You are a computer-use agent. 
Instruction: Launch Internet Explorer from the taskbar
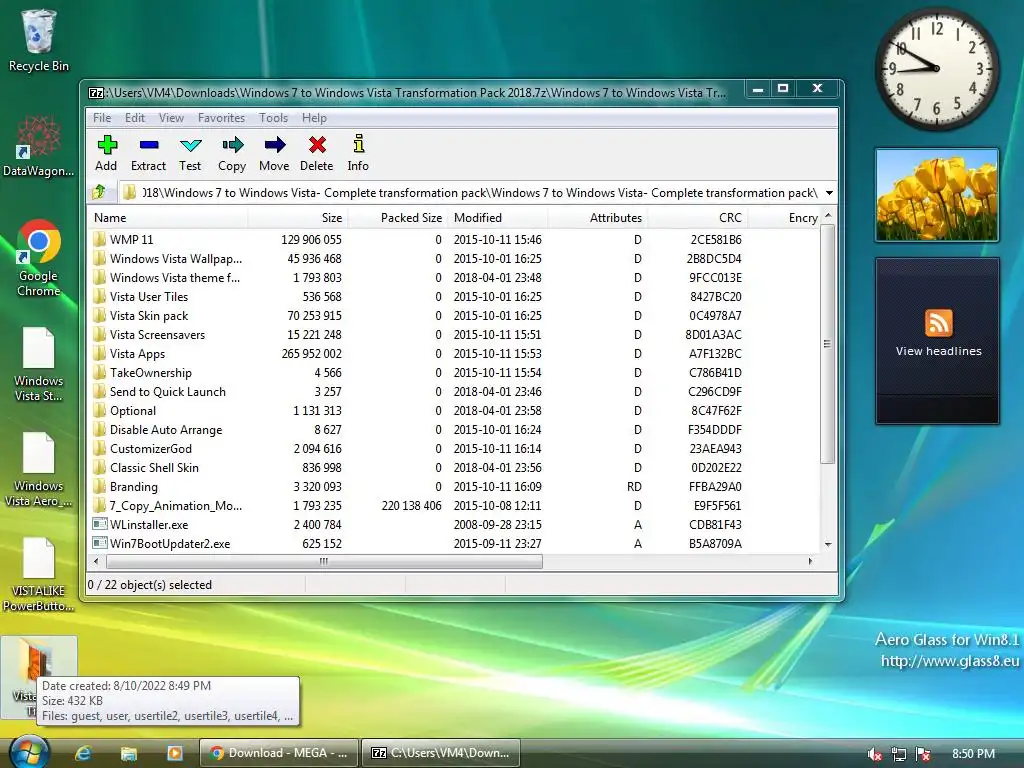[83, 753]
